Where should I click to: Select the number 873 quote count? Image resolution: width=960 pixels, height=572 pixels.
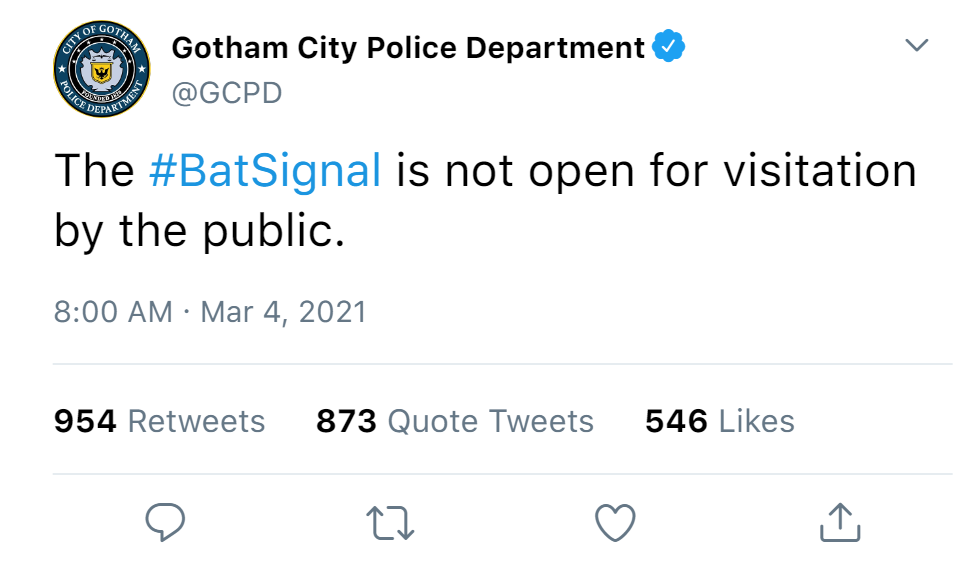pyautogui.click(x=347, y=421)
